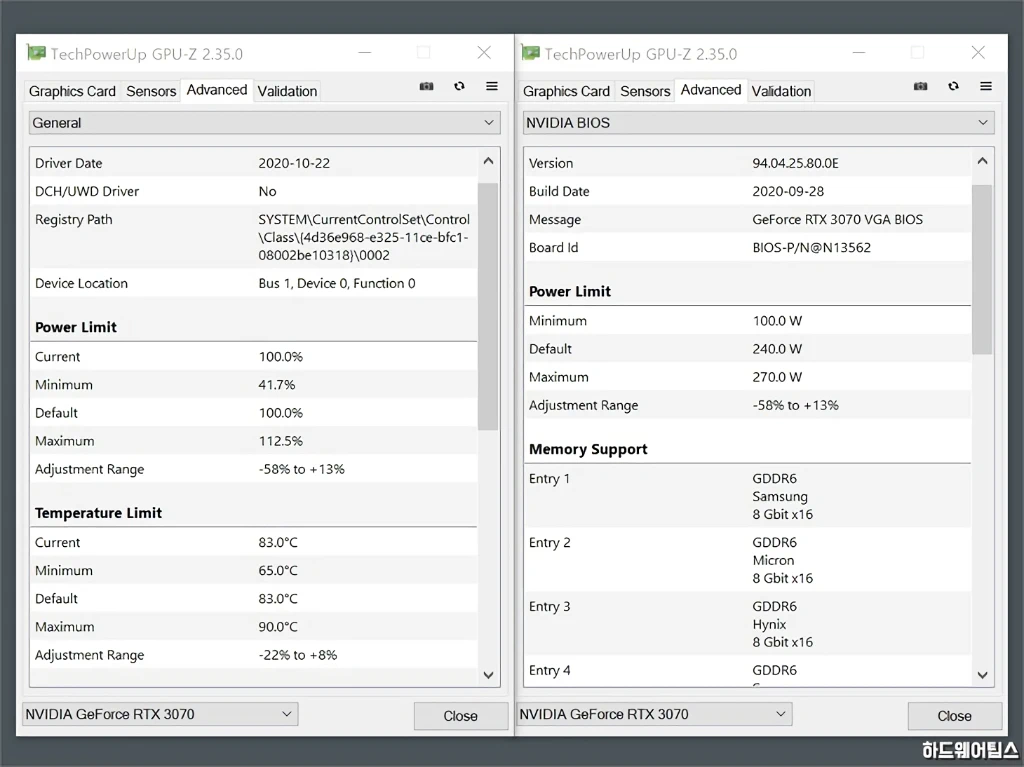The width and height of the screenshot is (1024, 767).
Task: Click scroll down arrow in right window list
Action: tap(982, 675)
